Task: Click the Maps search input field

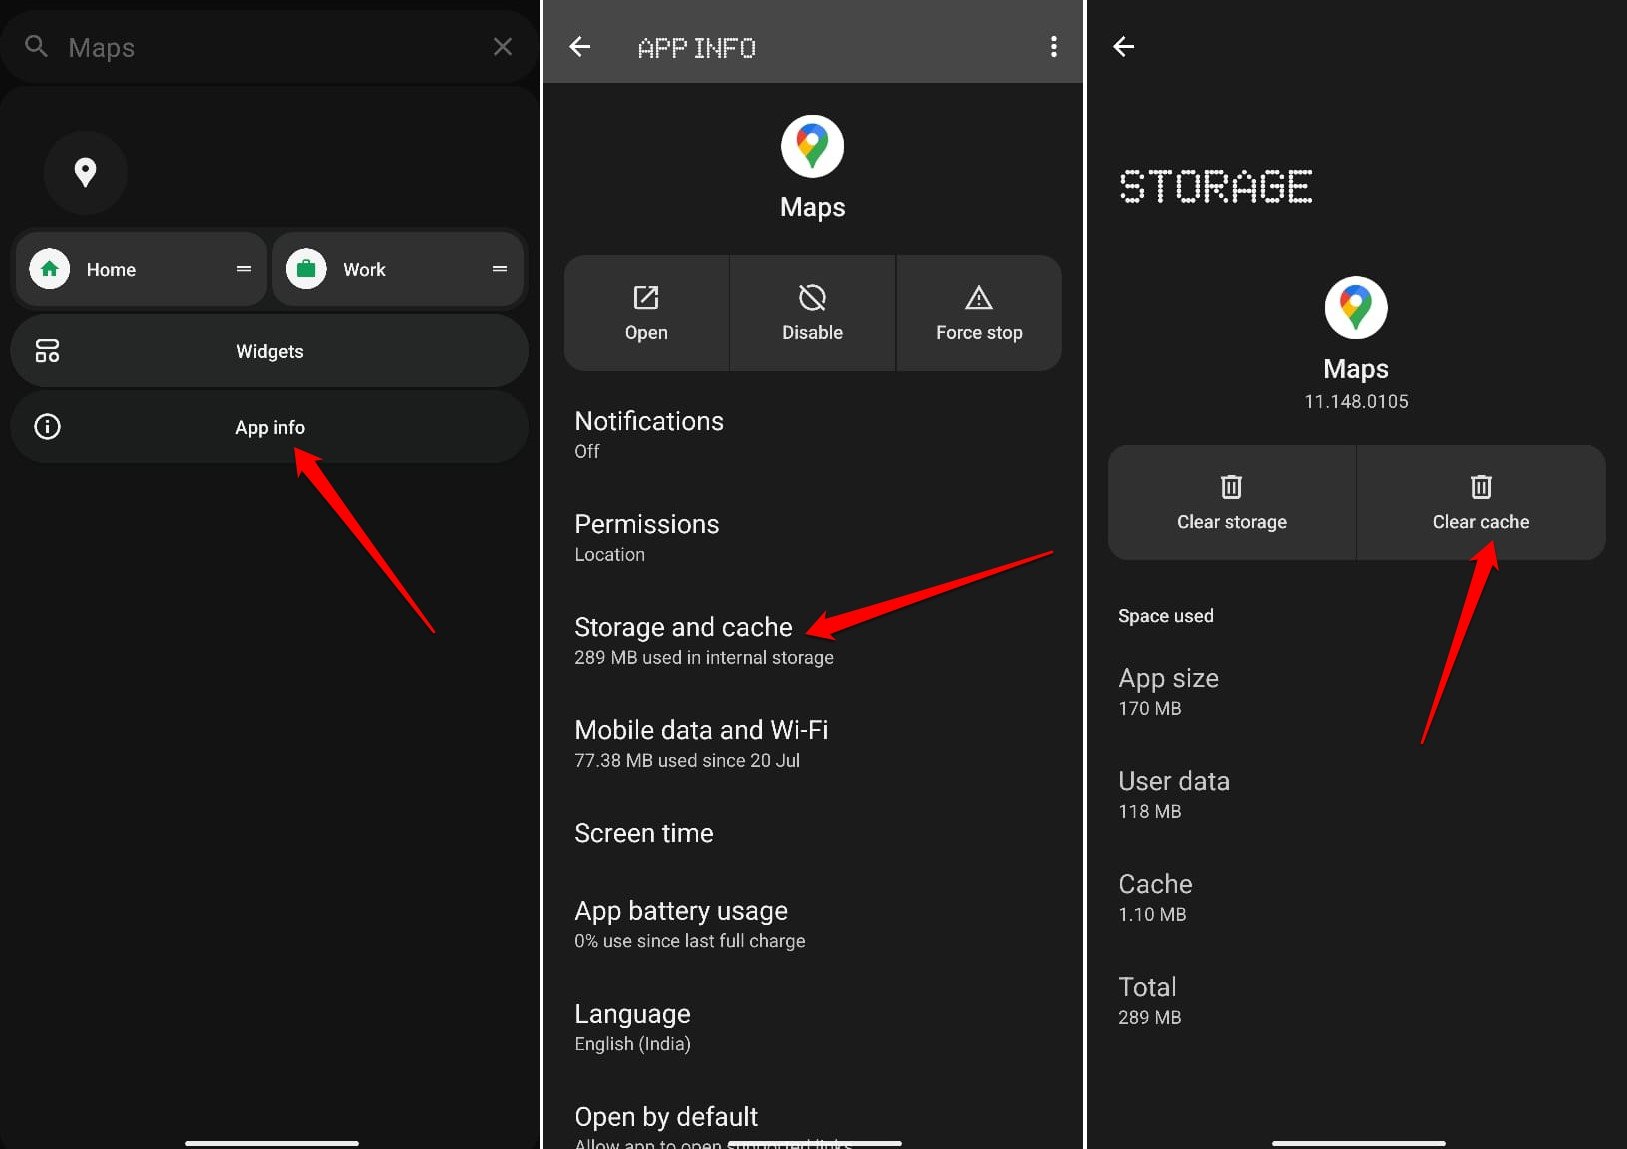Action: (270, 47)
